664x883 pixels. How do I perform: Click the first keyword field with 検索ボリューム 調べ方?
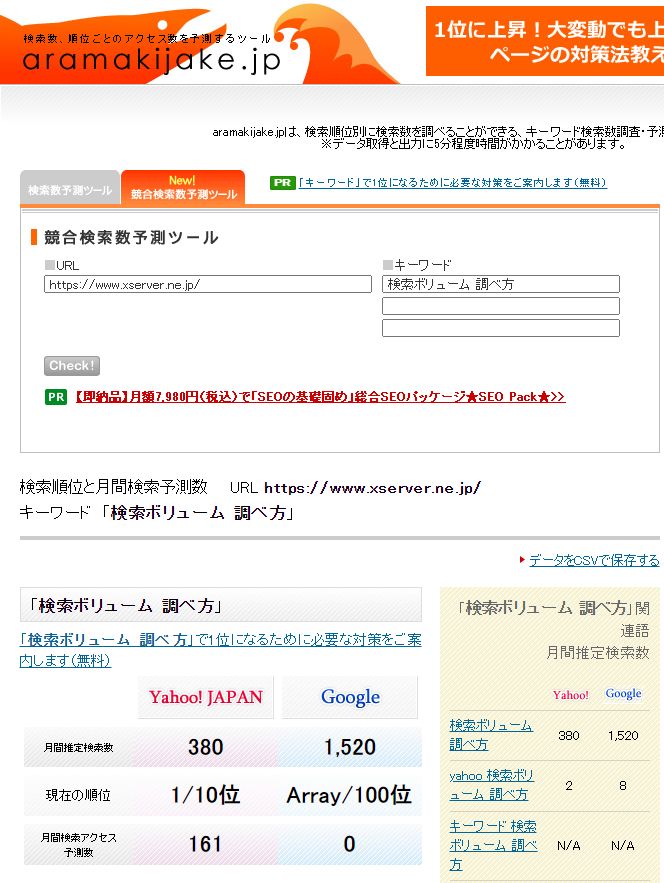click(501, 284)
